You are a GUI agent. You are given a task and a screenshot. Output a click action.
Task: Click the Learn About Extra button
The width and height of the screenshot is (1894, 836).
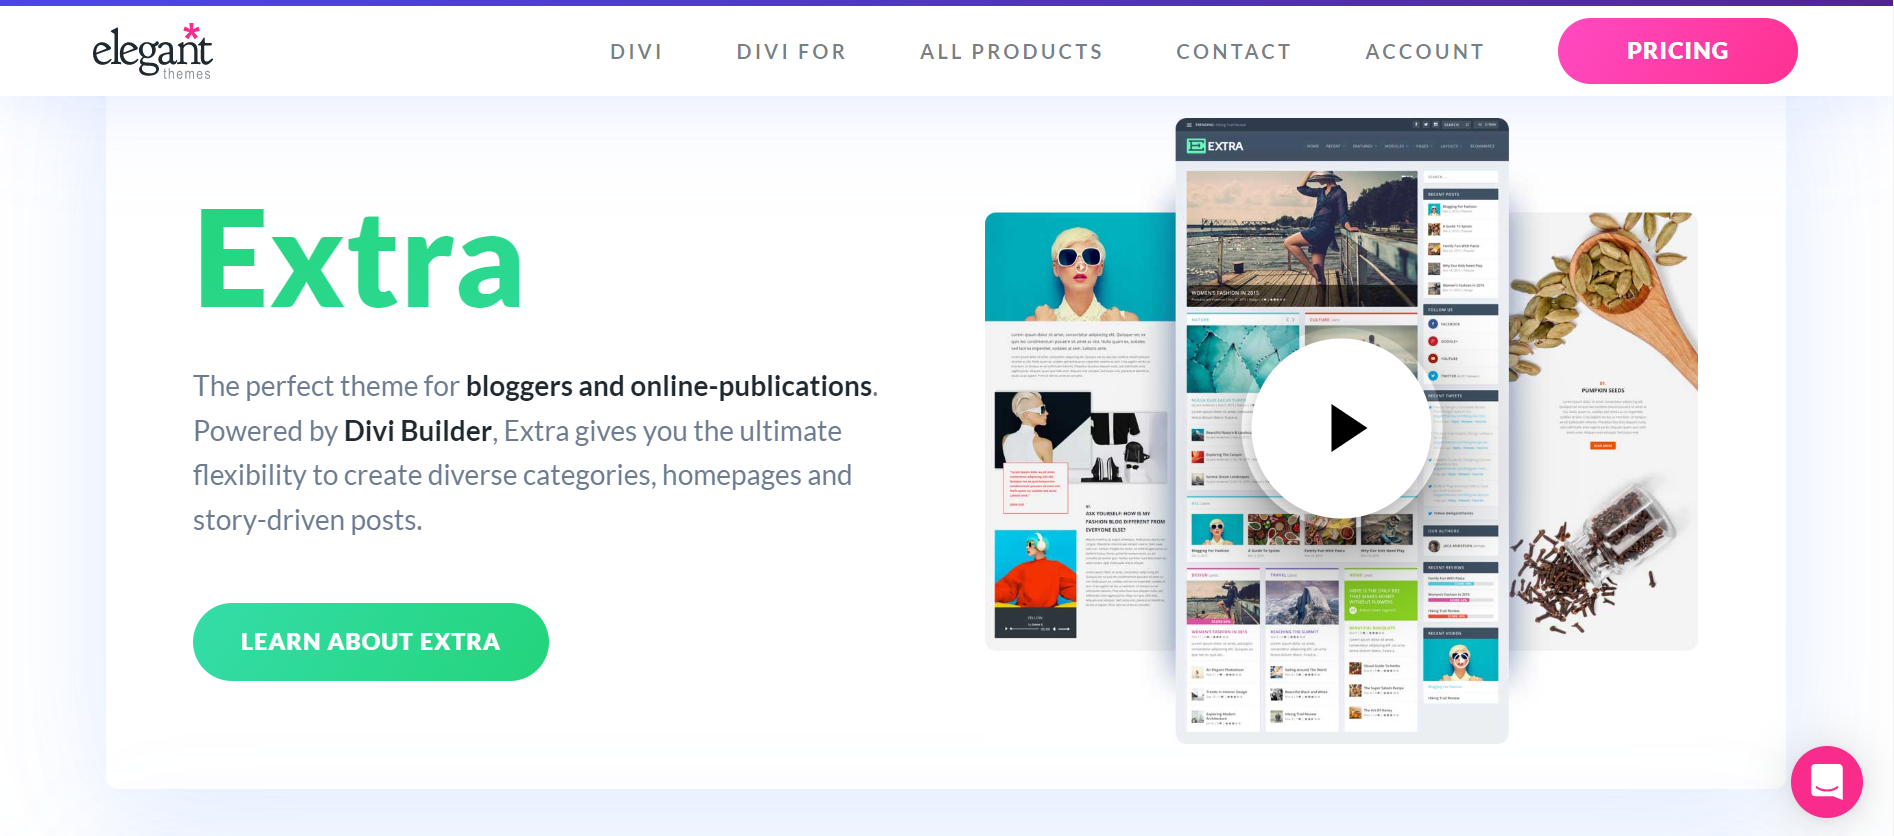coord(370,642)
